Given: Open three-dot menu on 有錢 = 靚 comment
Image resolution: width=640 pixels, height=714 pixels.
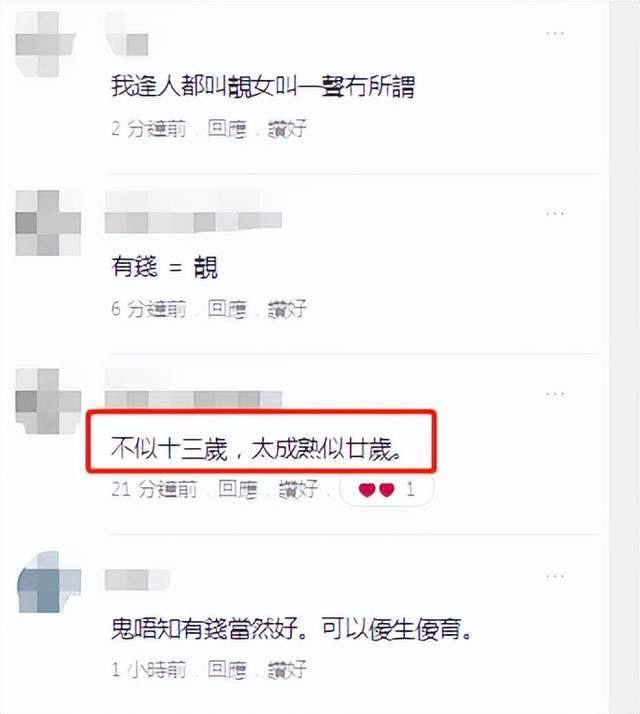Looking at the screenshot, I should [x=555, y=214].
